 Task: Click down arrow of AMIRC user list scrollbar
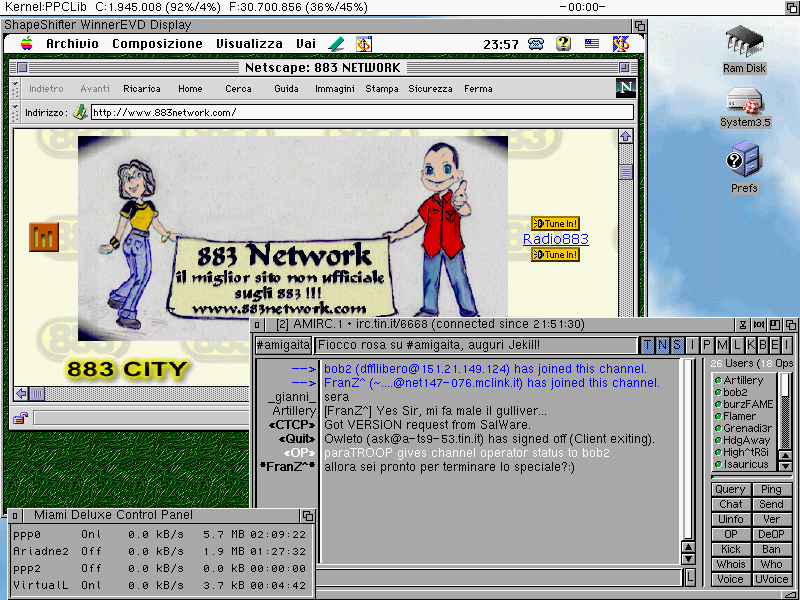pyautogui.click(x=785, y=466)
